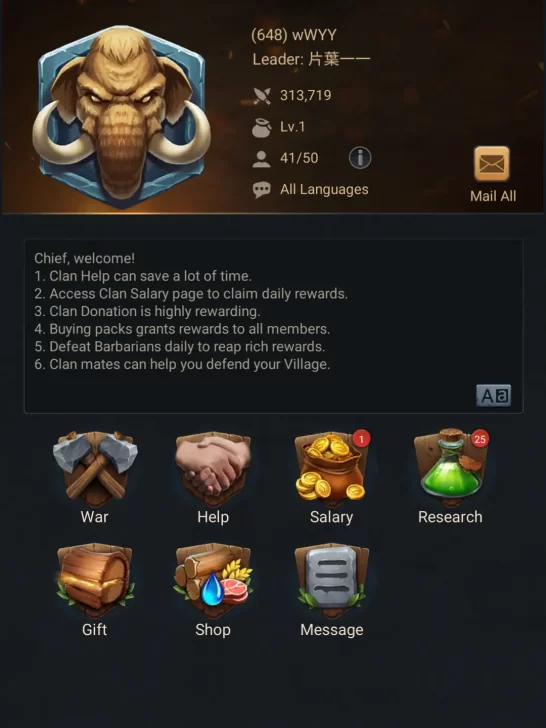Tap the clan level Lv.1 indicator
546x728 pixels.
click(292, 127)
